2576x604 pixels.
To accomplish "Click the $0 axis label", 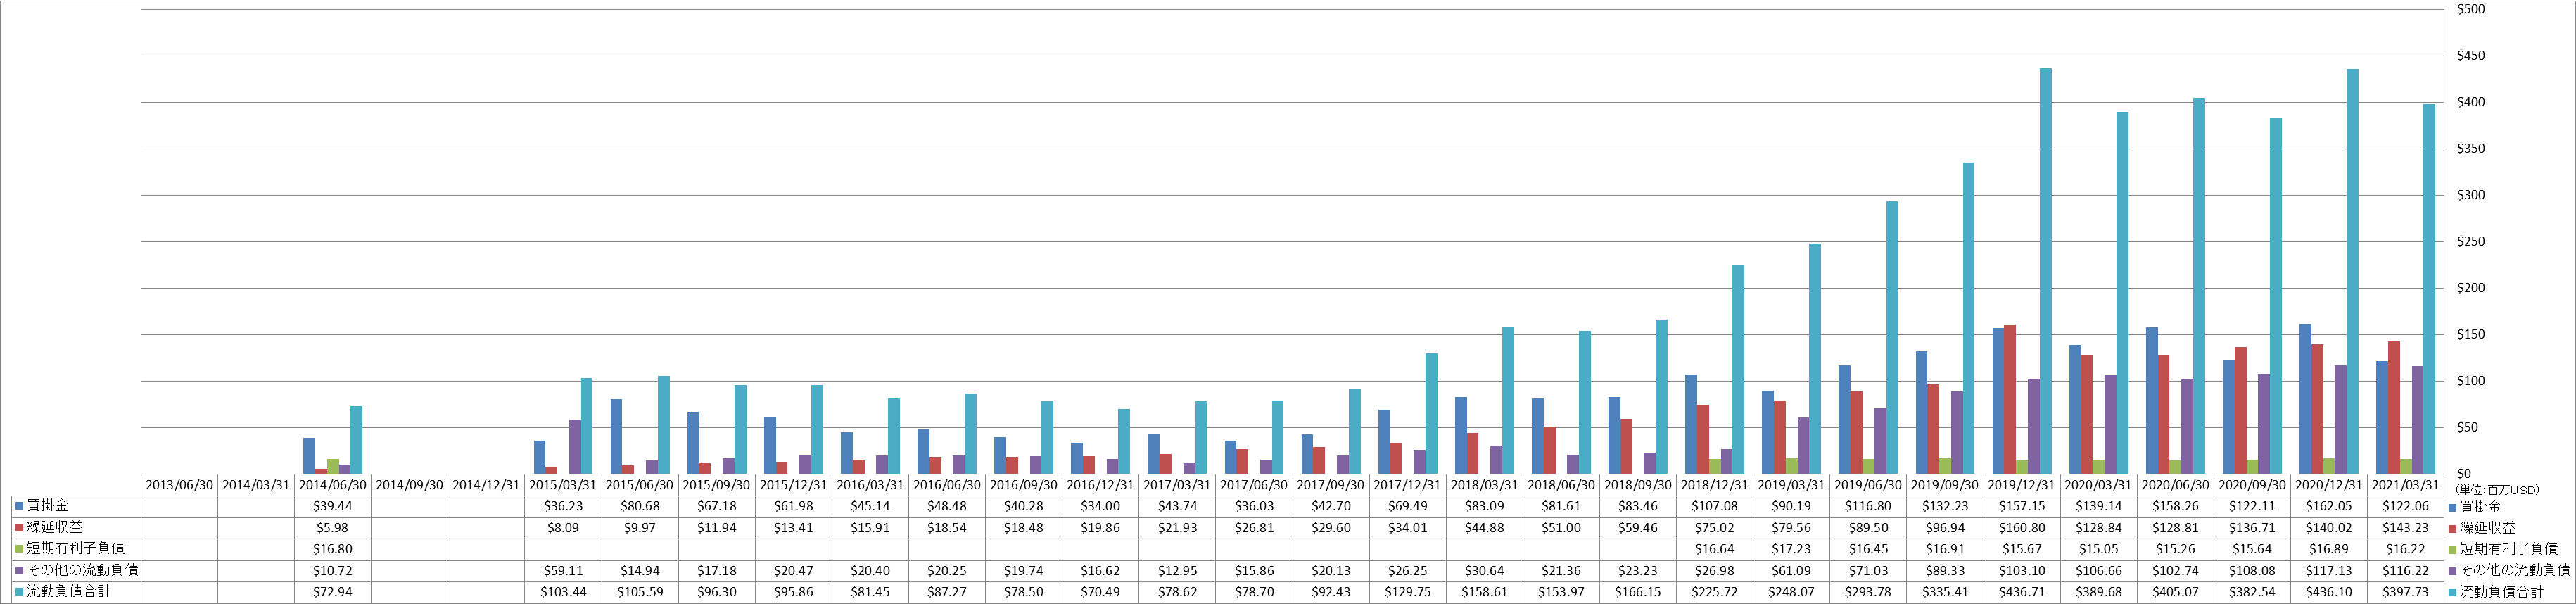I will point(2464,474).
